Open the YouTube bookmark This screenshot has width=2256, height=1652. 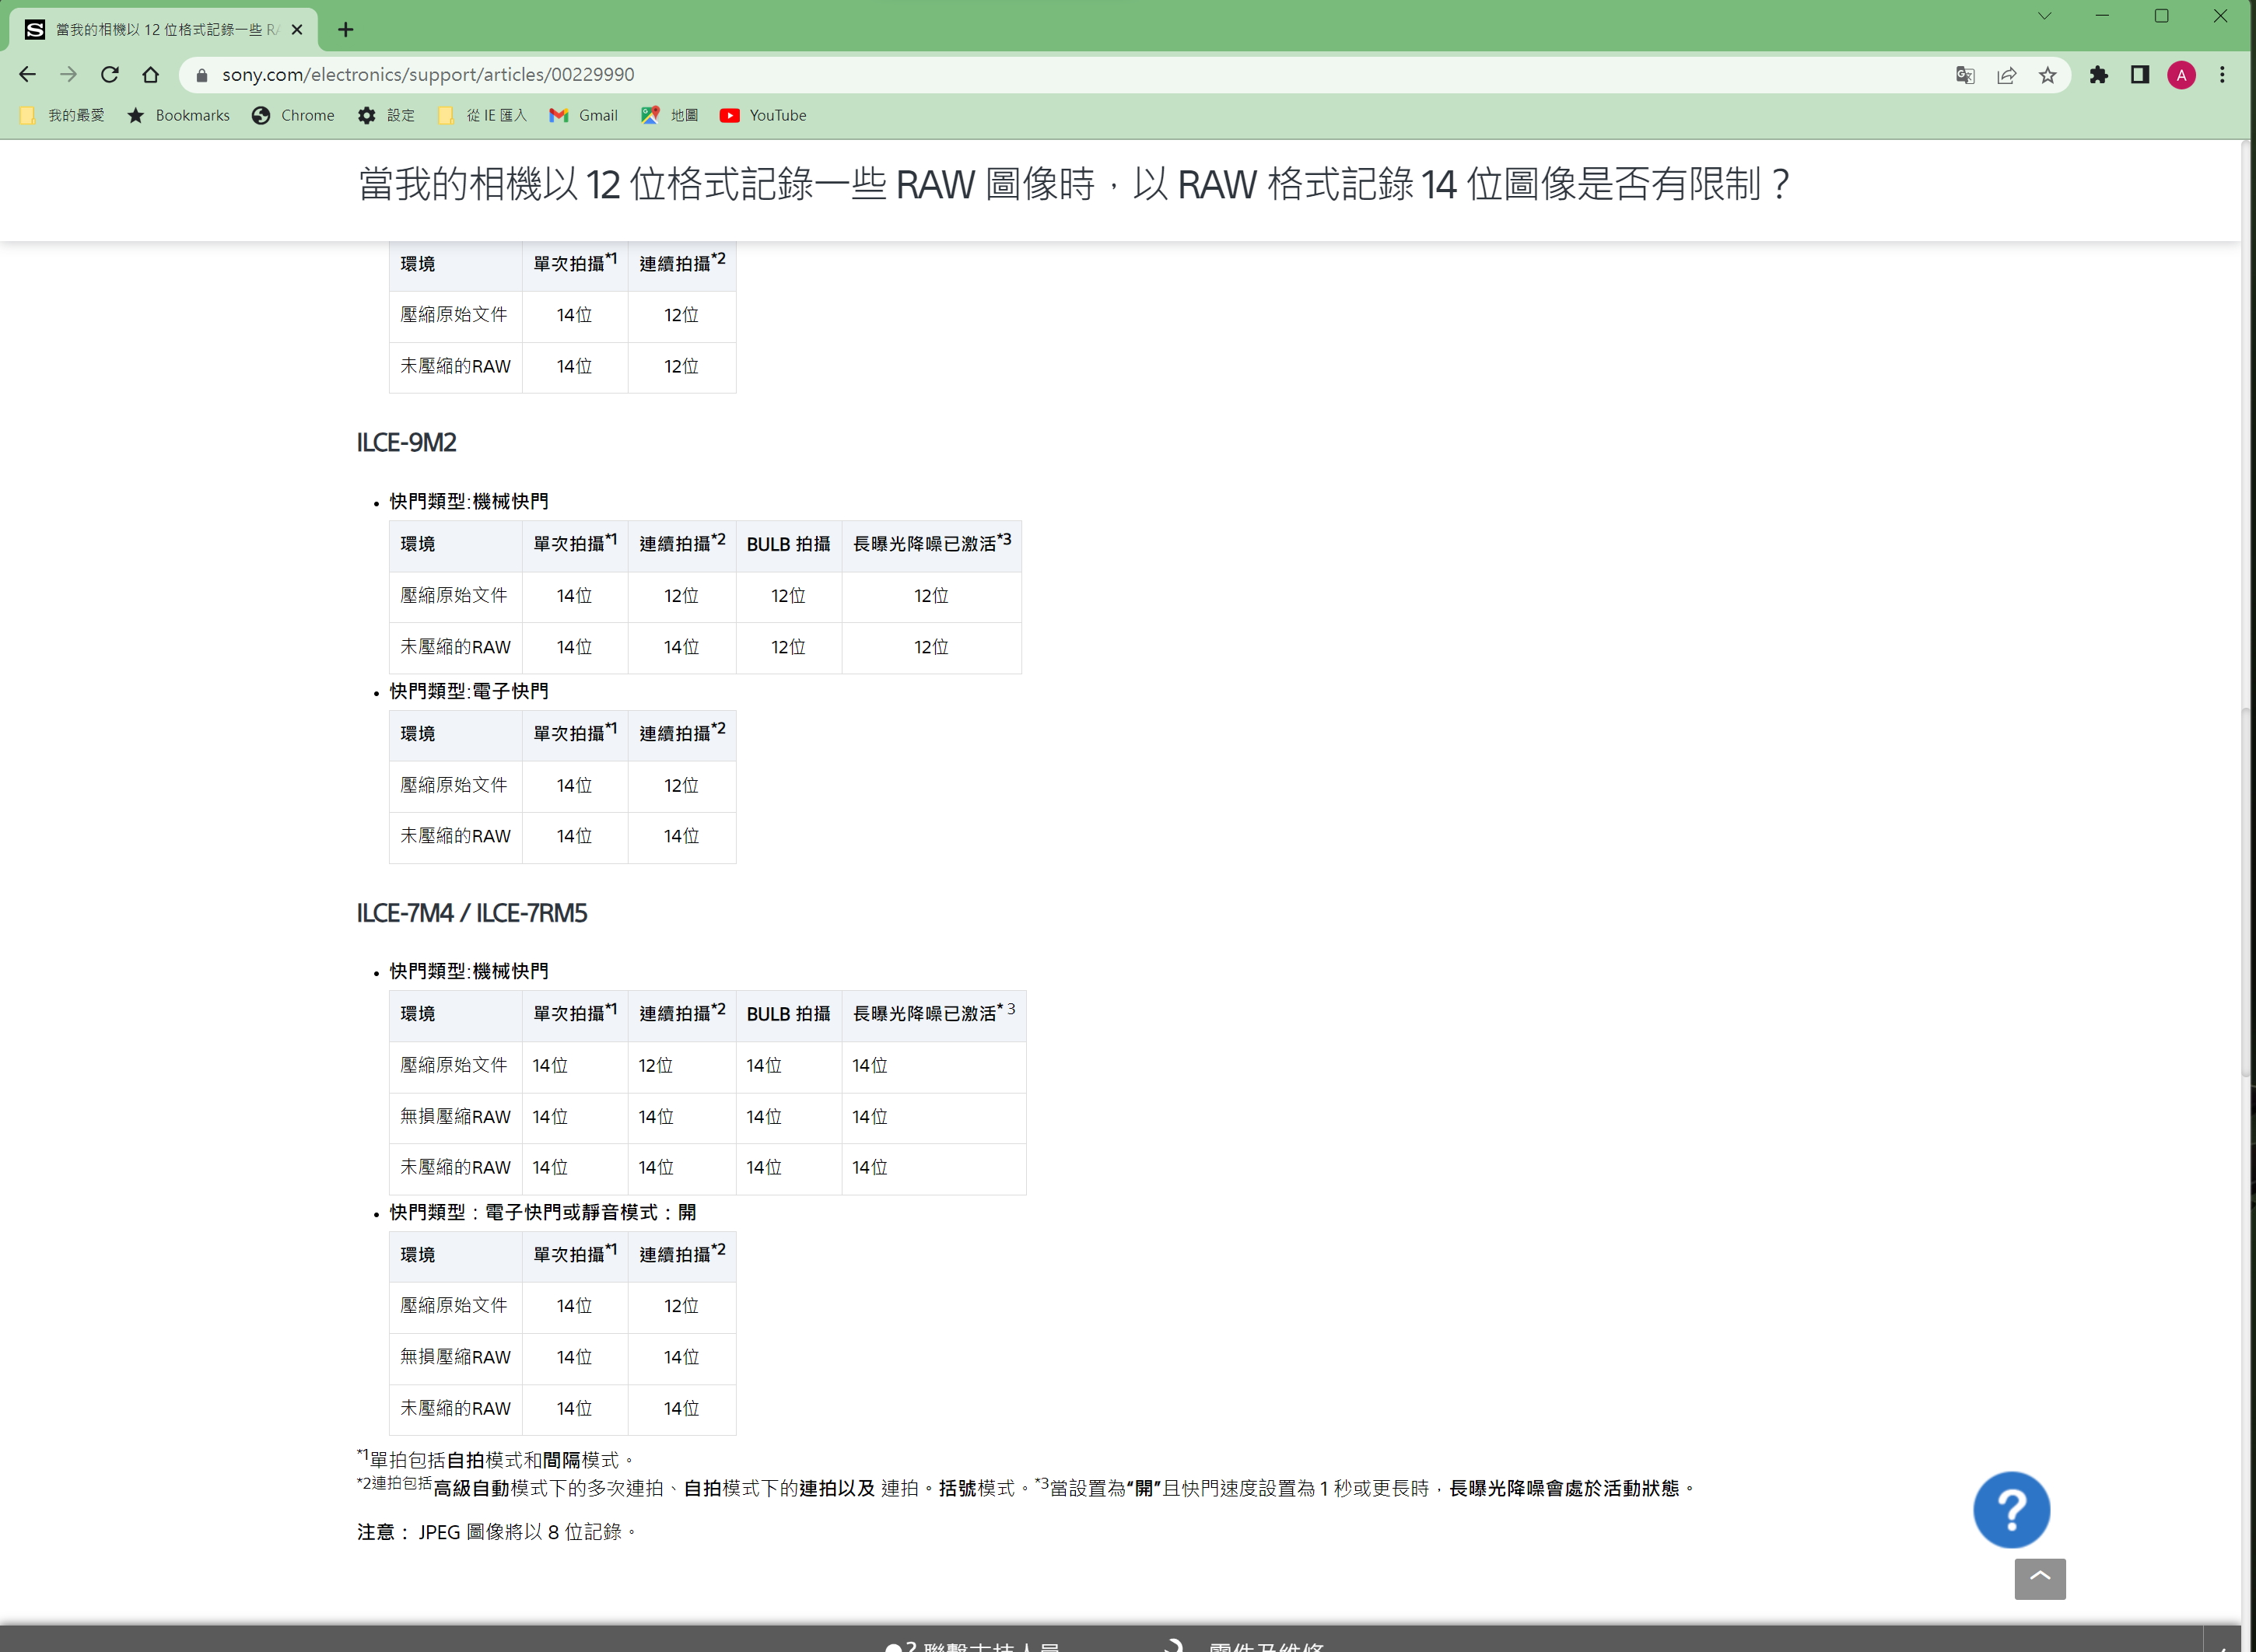tap(763, 115)
